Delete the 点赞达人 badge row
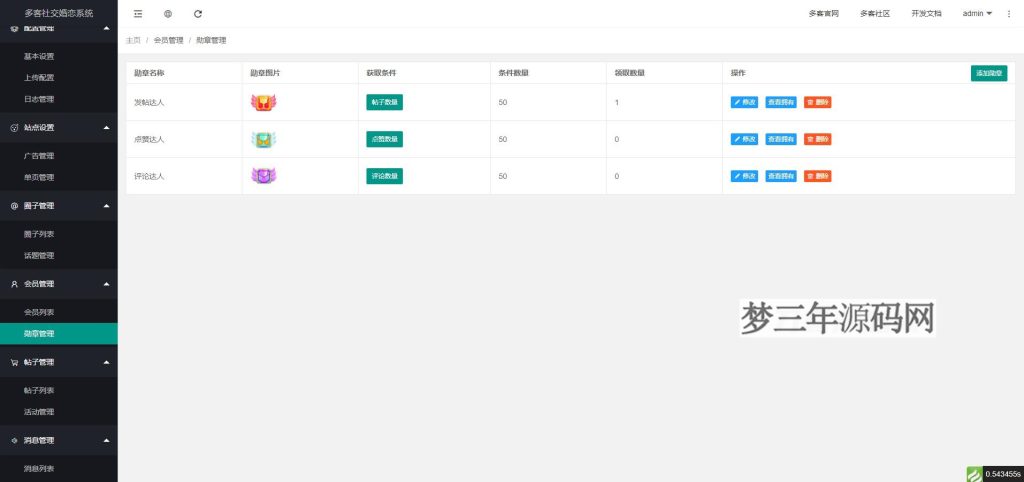The image size is (1024, 482). pos(817,139)
